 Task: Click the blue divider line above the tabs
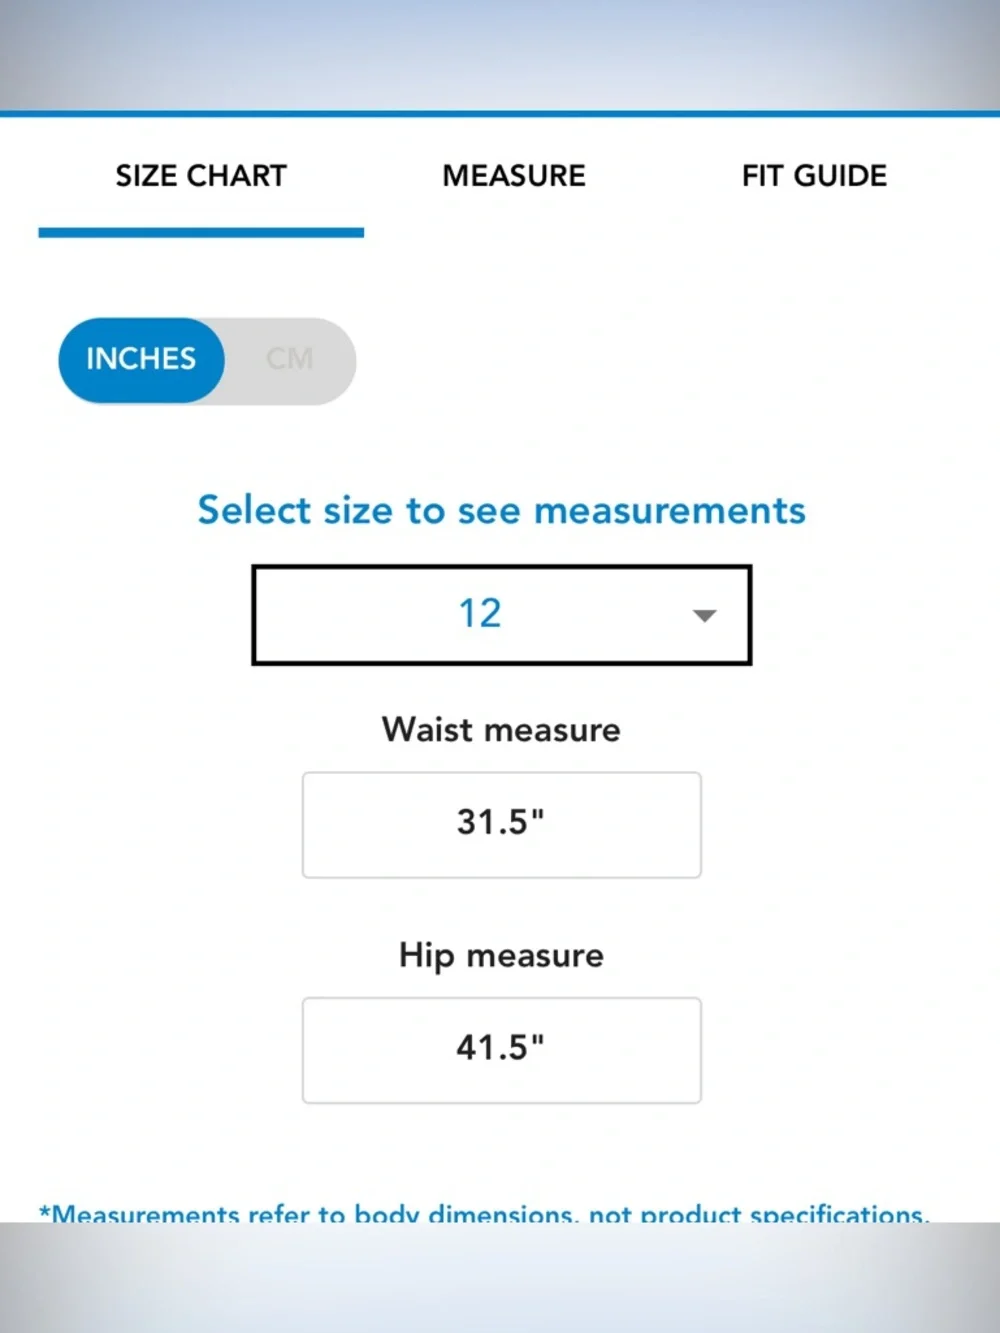click(500, 114)
